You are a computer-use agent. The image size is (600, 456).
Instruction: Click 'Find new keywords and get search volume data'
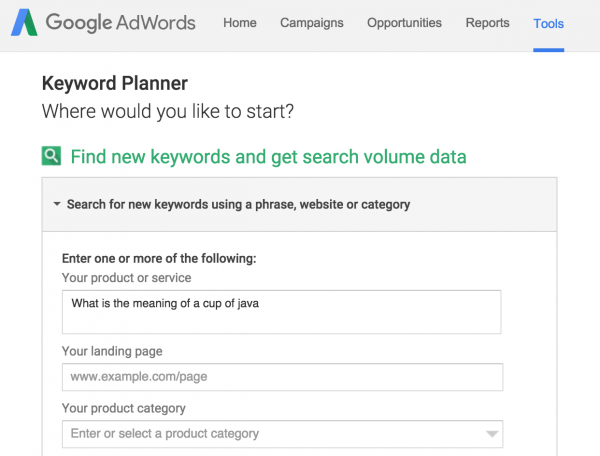click(269, 157)
